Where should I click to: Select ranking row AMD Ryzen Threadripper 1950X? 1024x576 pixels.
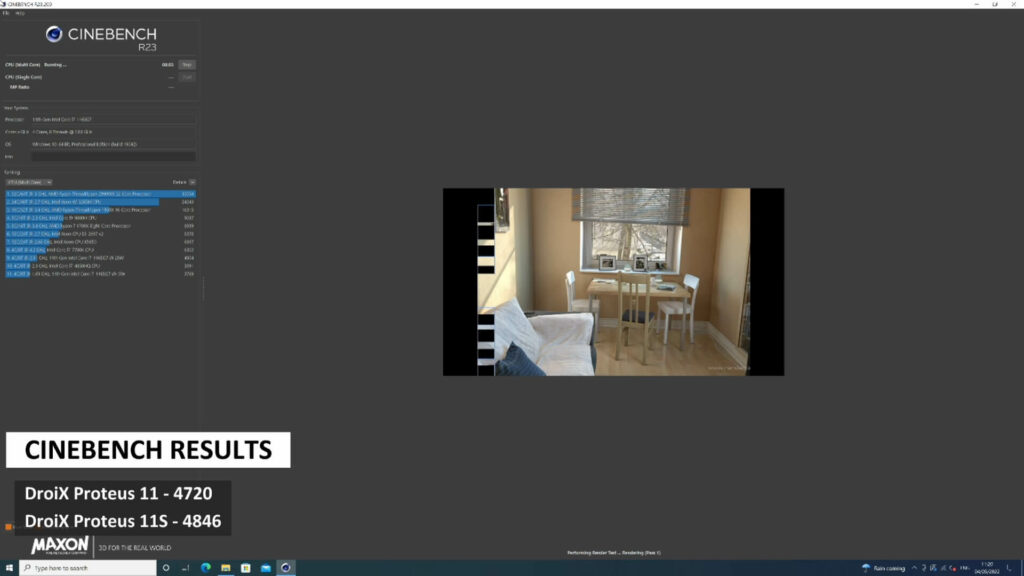101,210
